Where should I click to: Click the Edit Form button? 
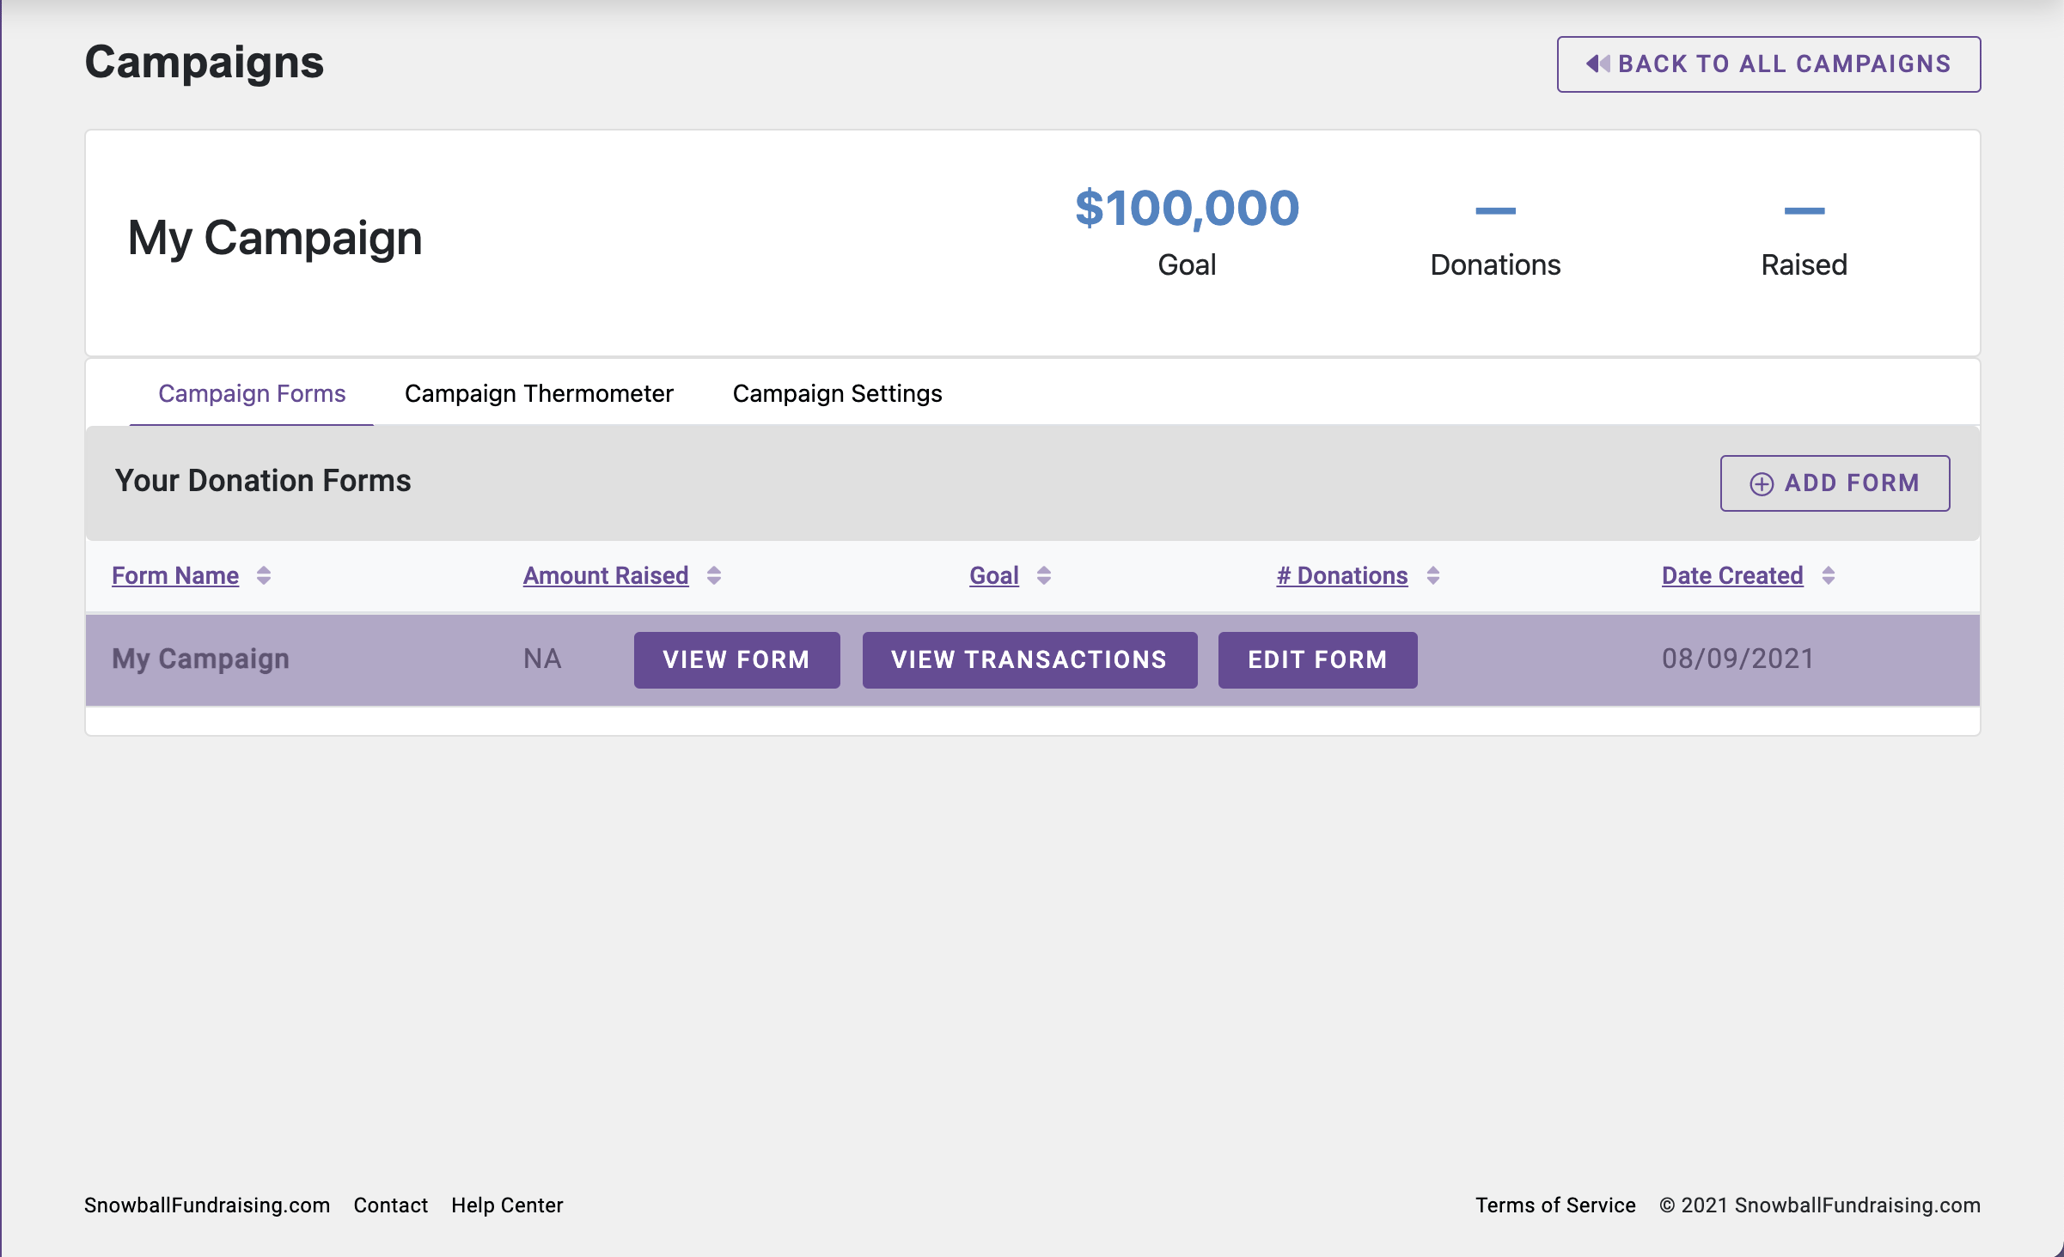click(1317, 659)
